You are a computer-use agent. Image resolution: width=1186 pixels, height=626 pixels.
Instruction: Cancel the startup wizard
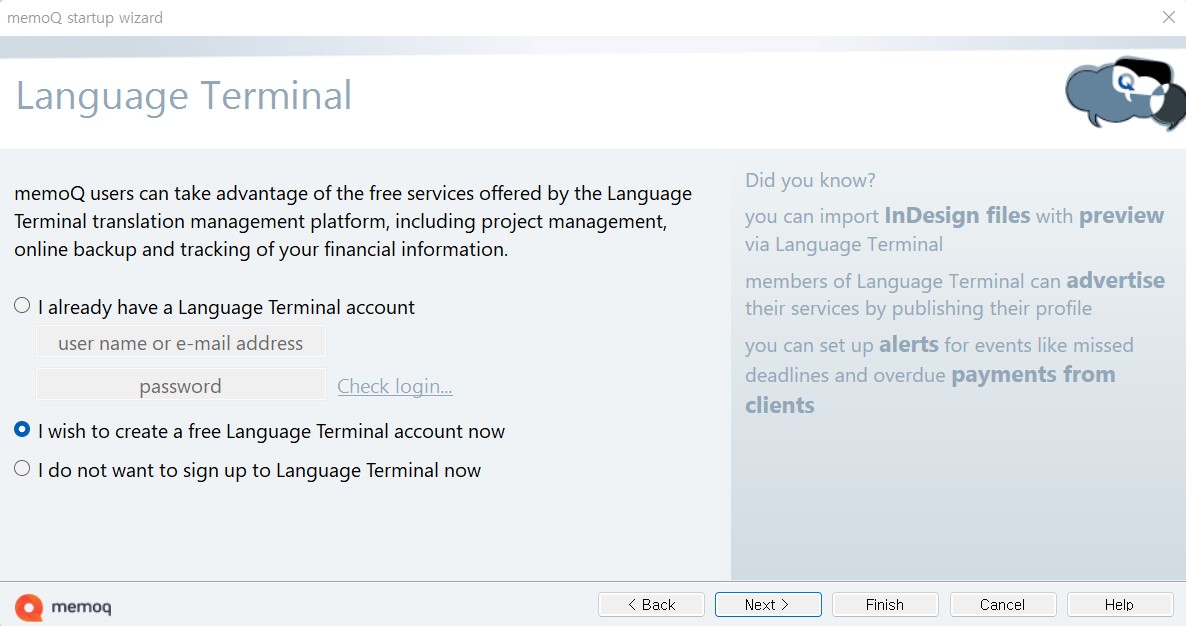coord(1002,604)
